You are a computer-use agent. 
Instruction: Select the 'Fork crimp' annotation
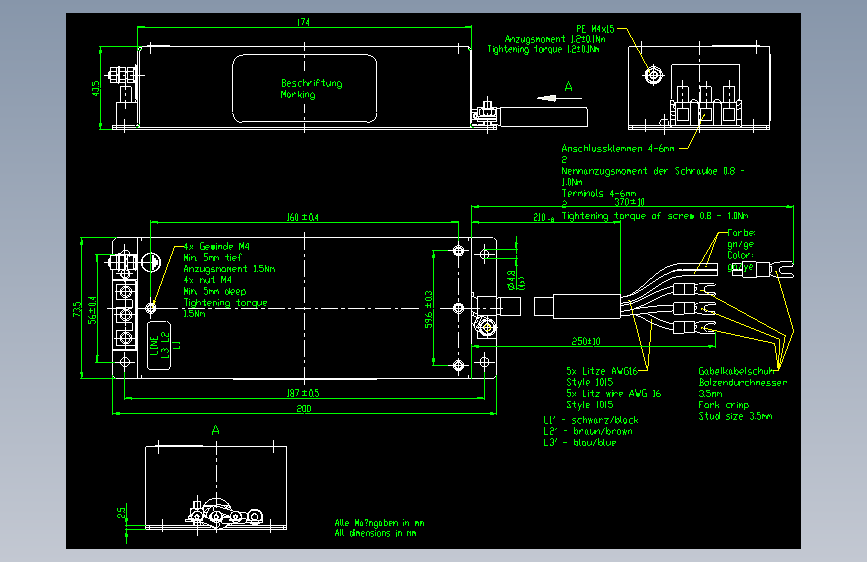click(x=724, y=405)
